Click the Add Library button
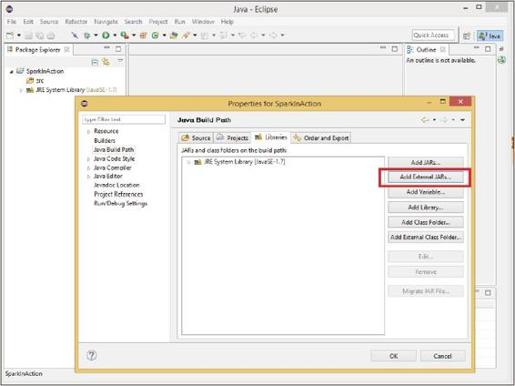The height and width of the screenshot is (386, 515). point(425,207)
